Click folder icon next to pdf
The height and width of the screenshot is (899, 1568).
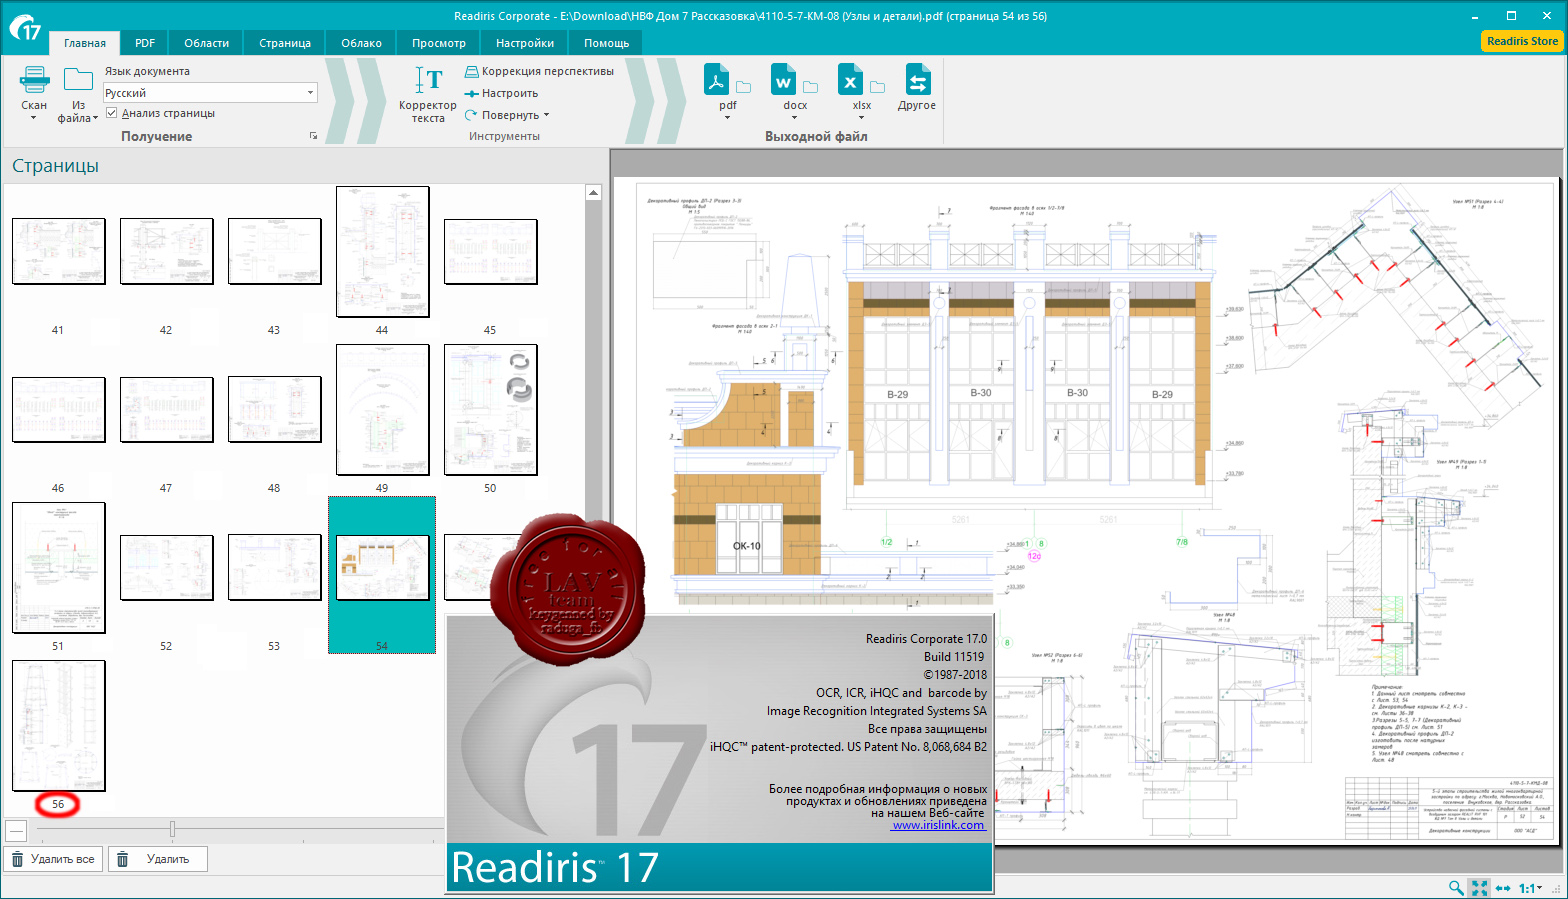[743, 87]
